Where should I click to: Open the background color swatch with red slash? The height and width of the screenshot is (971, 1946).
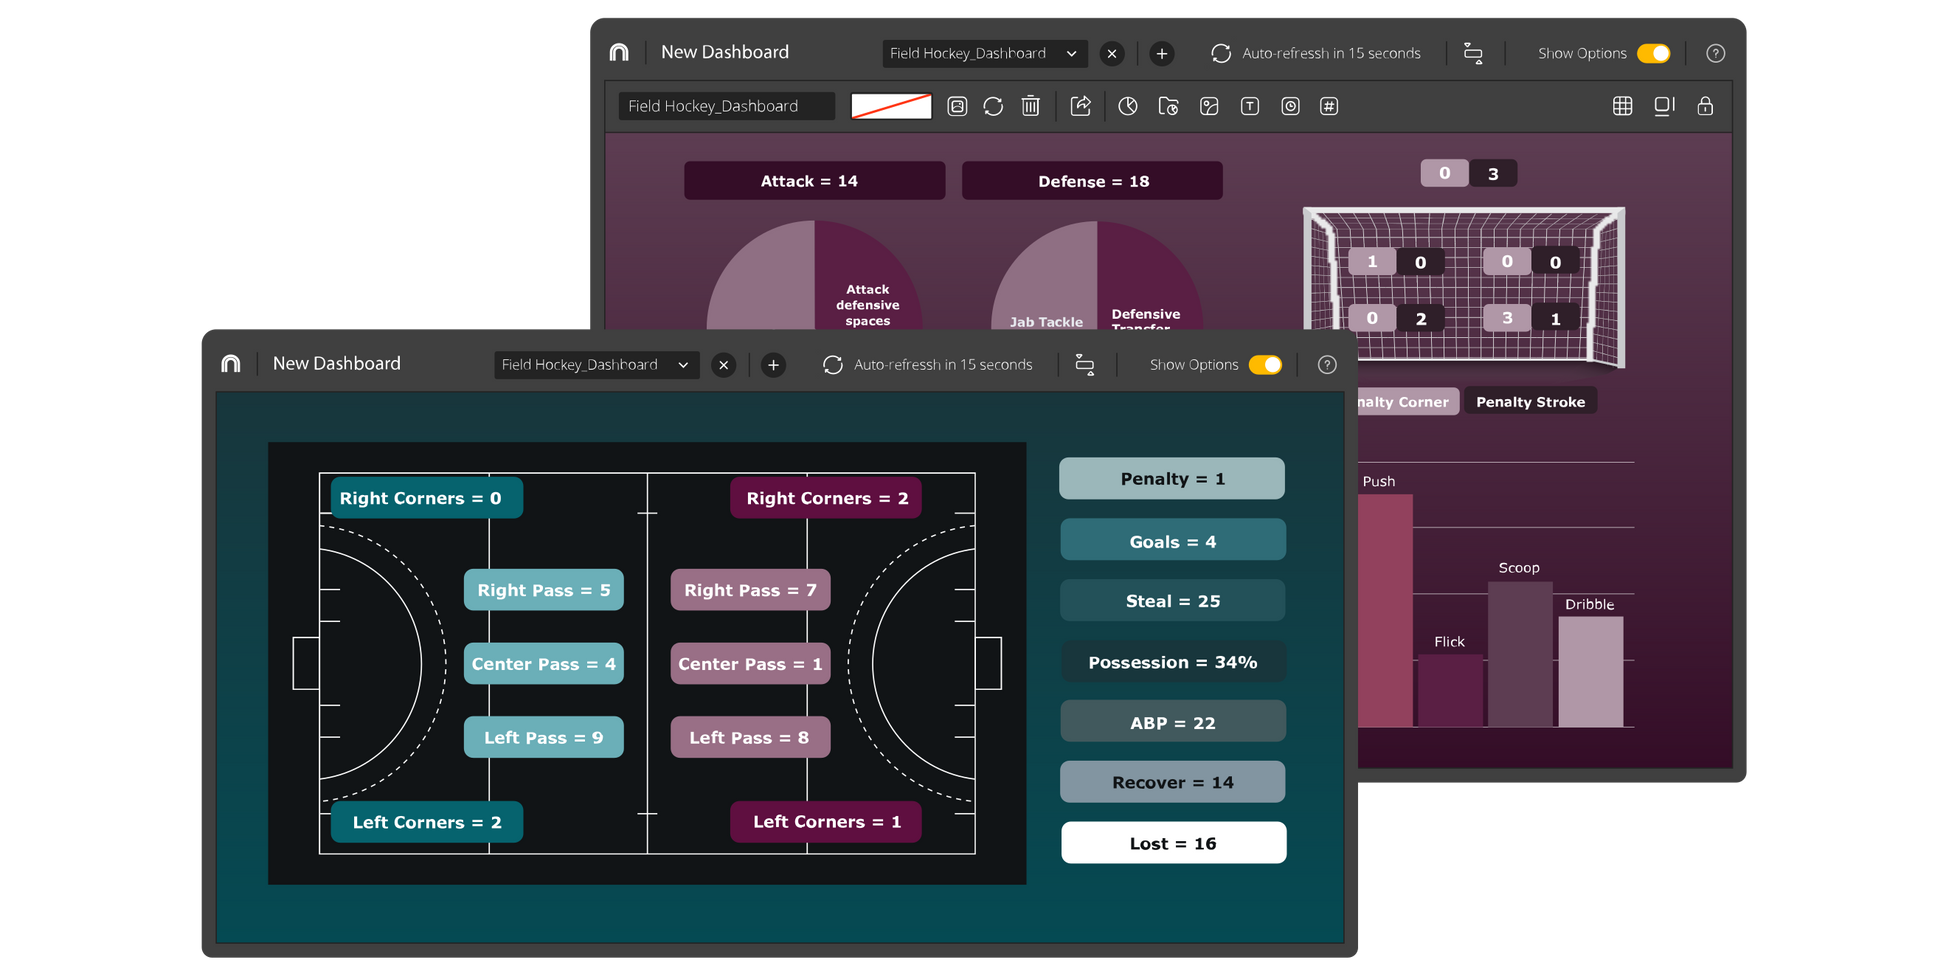(891, 106)
